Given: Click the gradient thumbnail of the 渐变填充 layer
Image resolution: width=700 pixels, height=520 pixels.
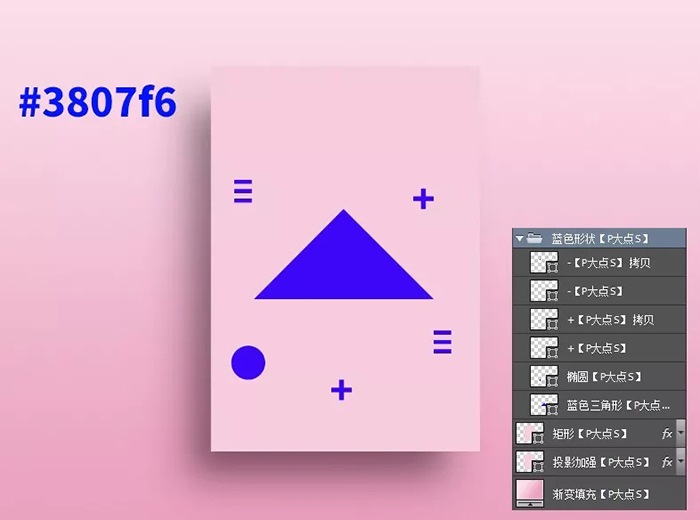Looking at the screenshot, I should tap(530, 493).
